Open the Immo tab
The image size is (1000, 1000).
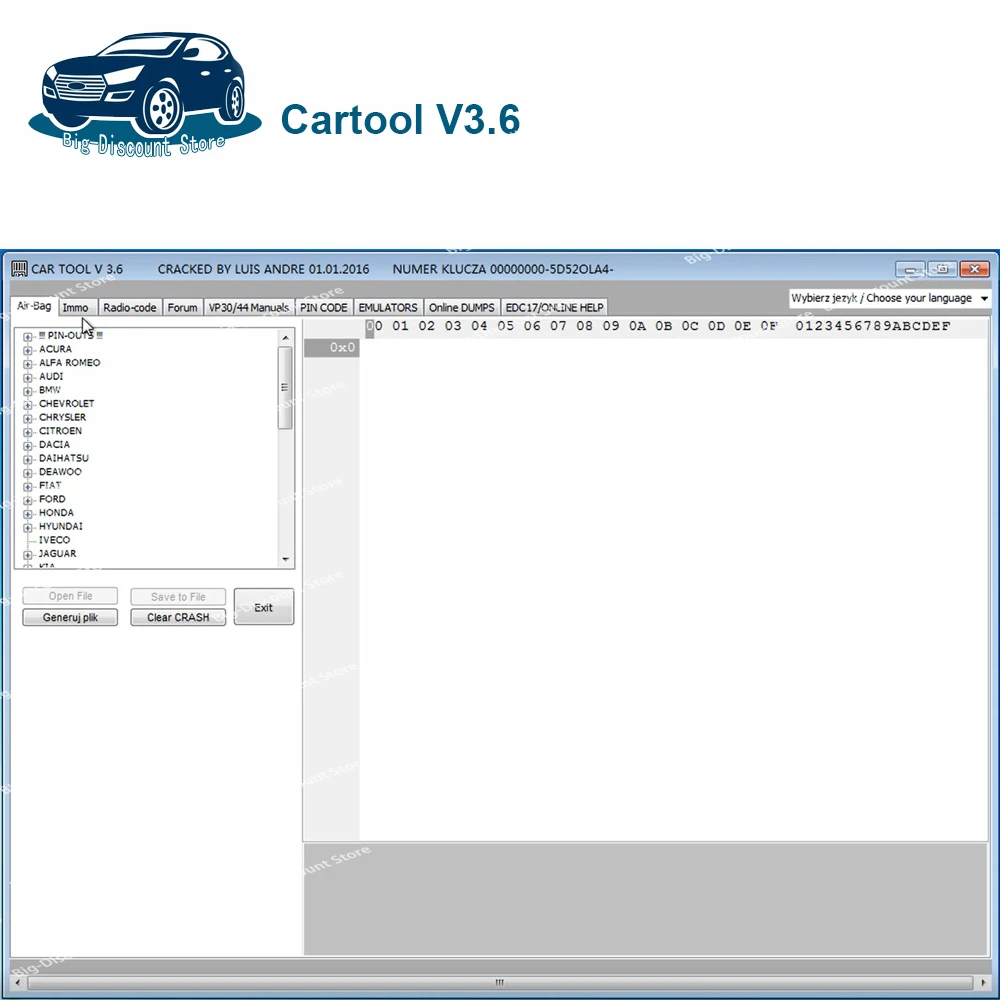coord(76,308)
